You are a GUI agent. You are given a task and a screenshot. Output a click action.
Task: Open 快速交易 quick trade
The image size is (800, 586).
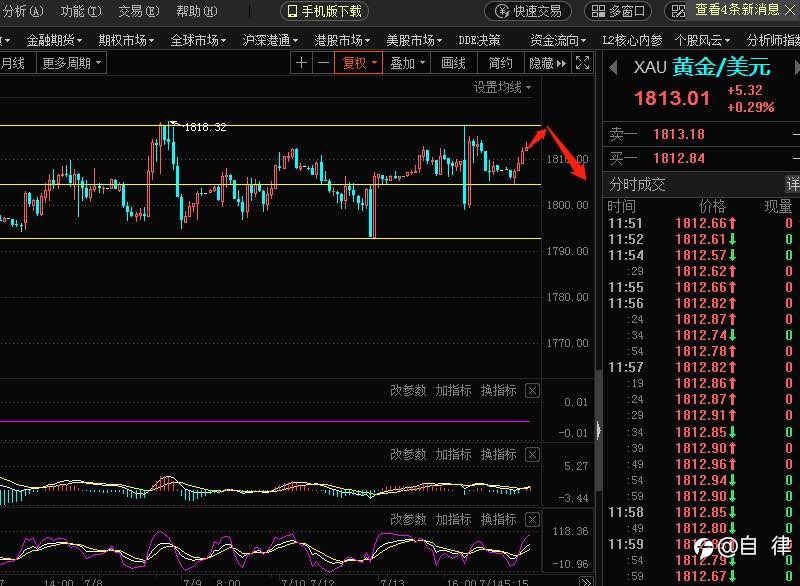tap(528, 11)
